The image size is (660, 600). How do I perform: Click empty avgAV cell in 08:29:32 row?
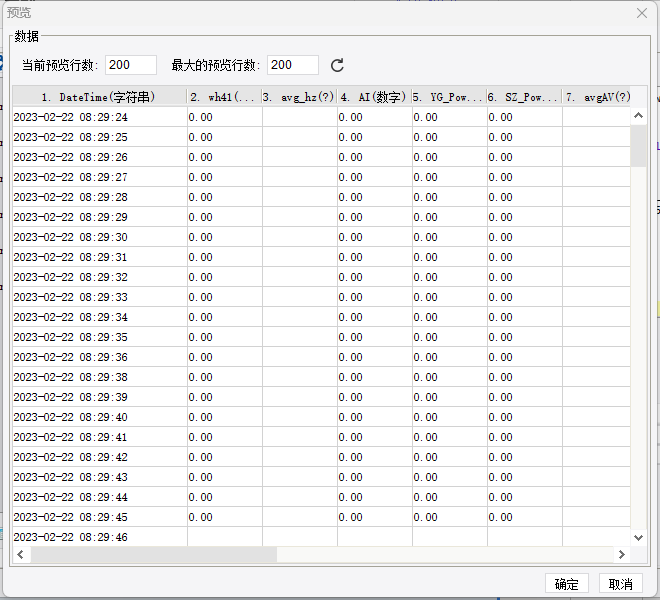pos(596,277)
